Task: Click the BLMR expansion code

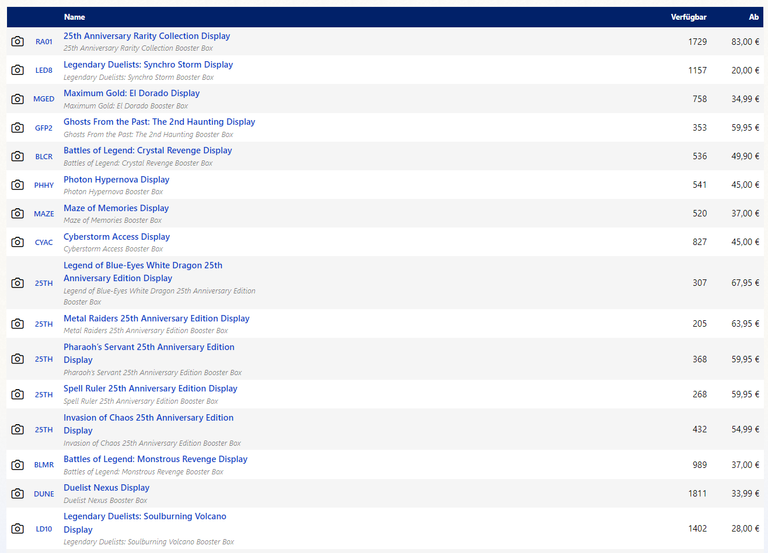Action: point(44,465)
